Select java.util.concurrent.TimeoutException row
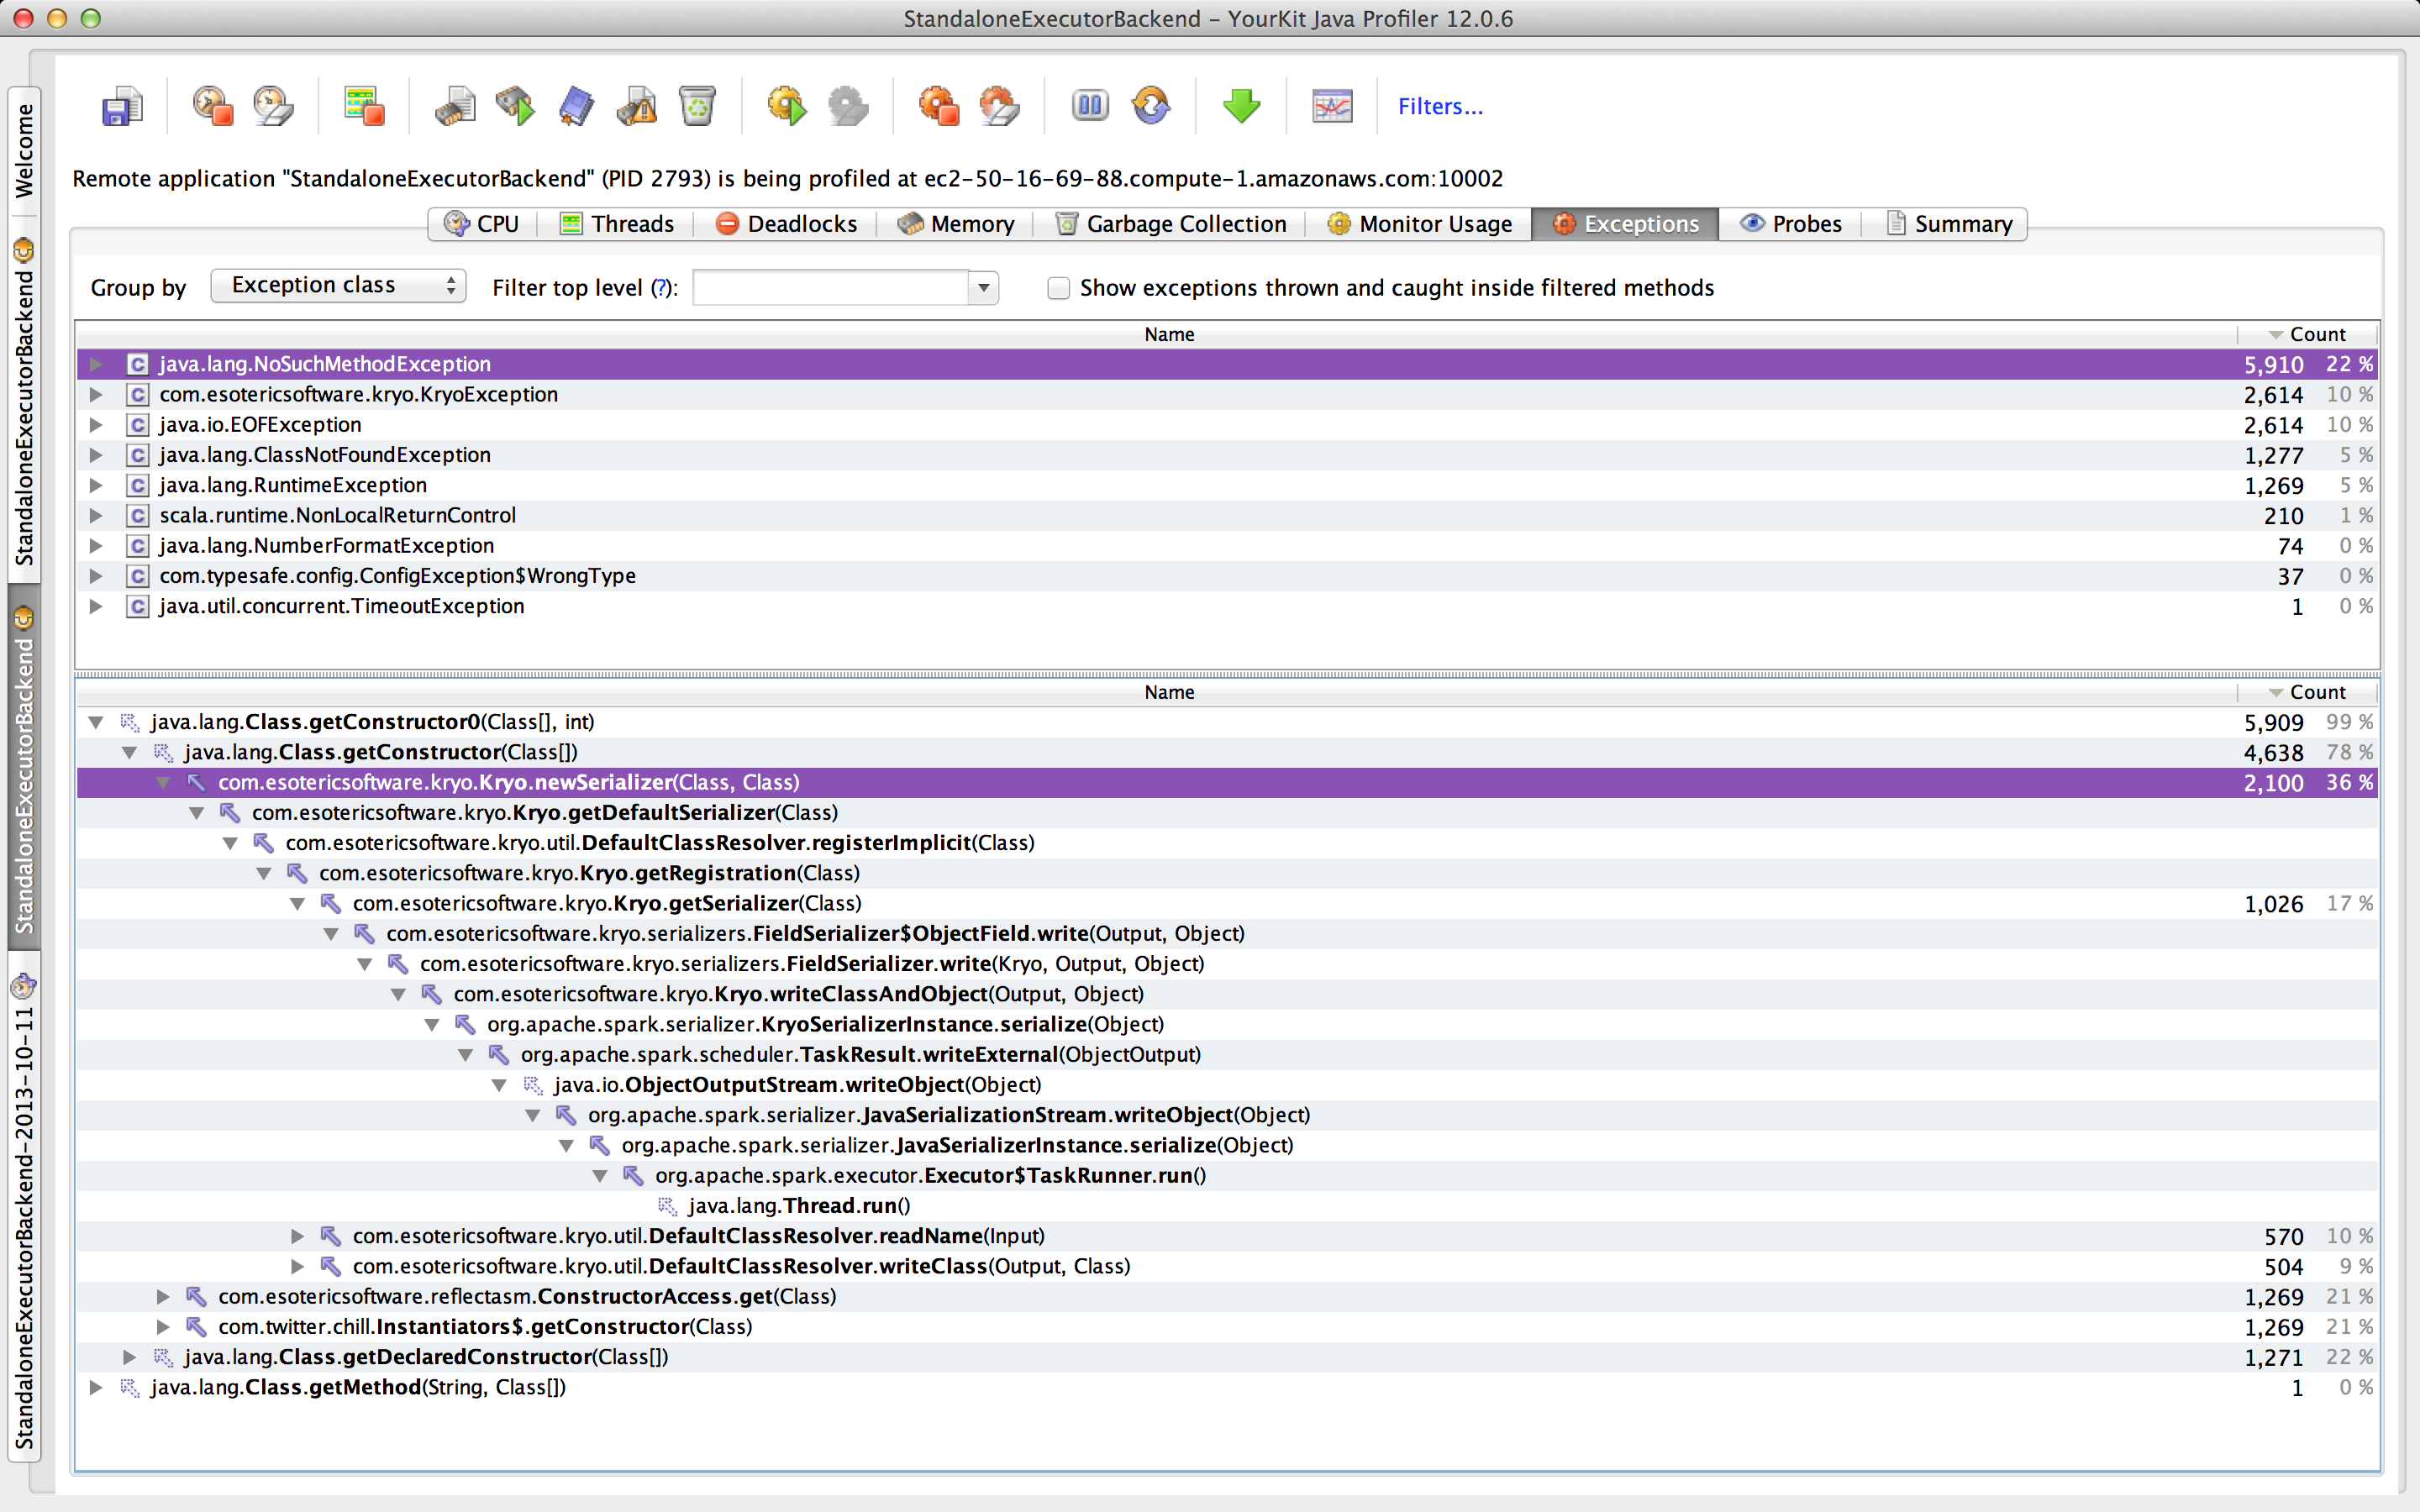 pyautogui.click(x=1227, y=606)
